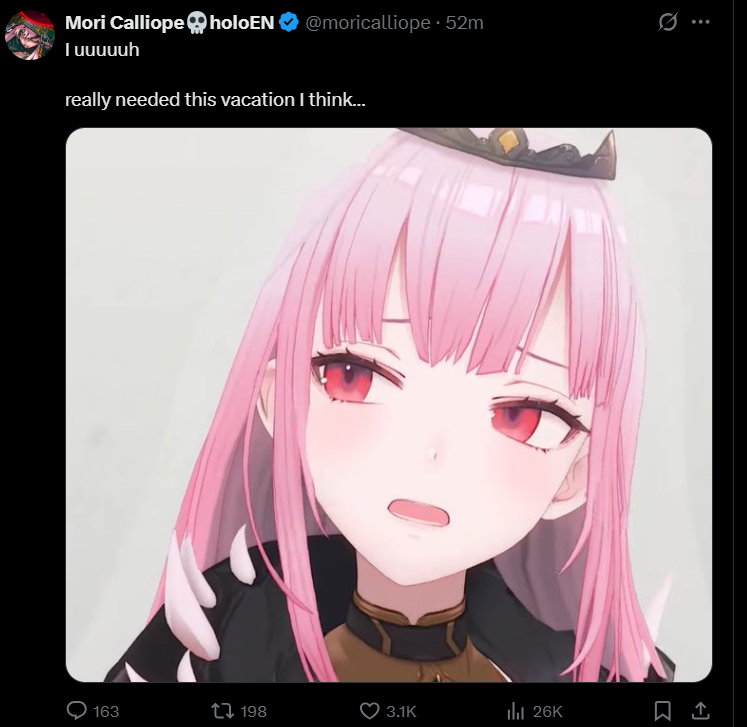747x727 pixels.
Task: Click the Grok slashed-circle icon
Action: 667,22
